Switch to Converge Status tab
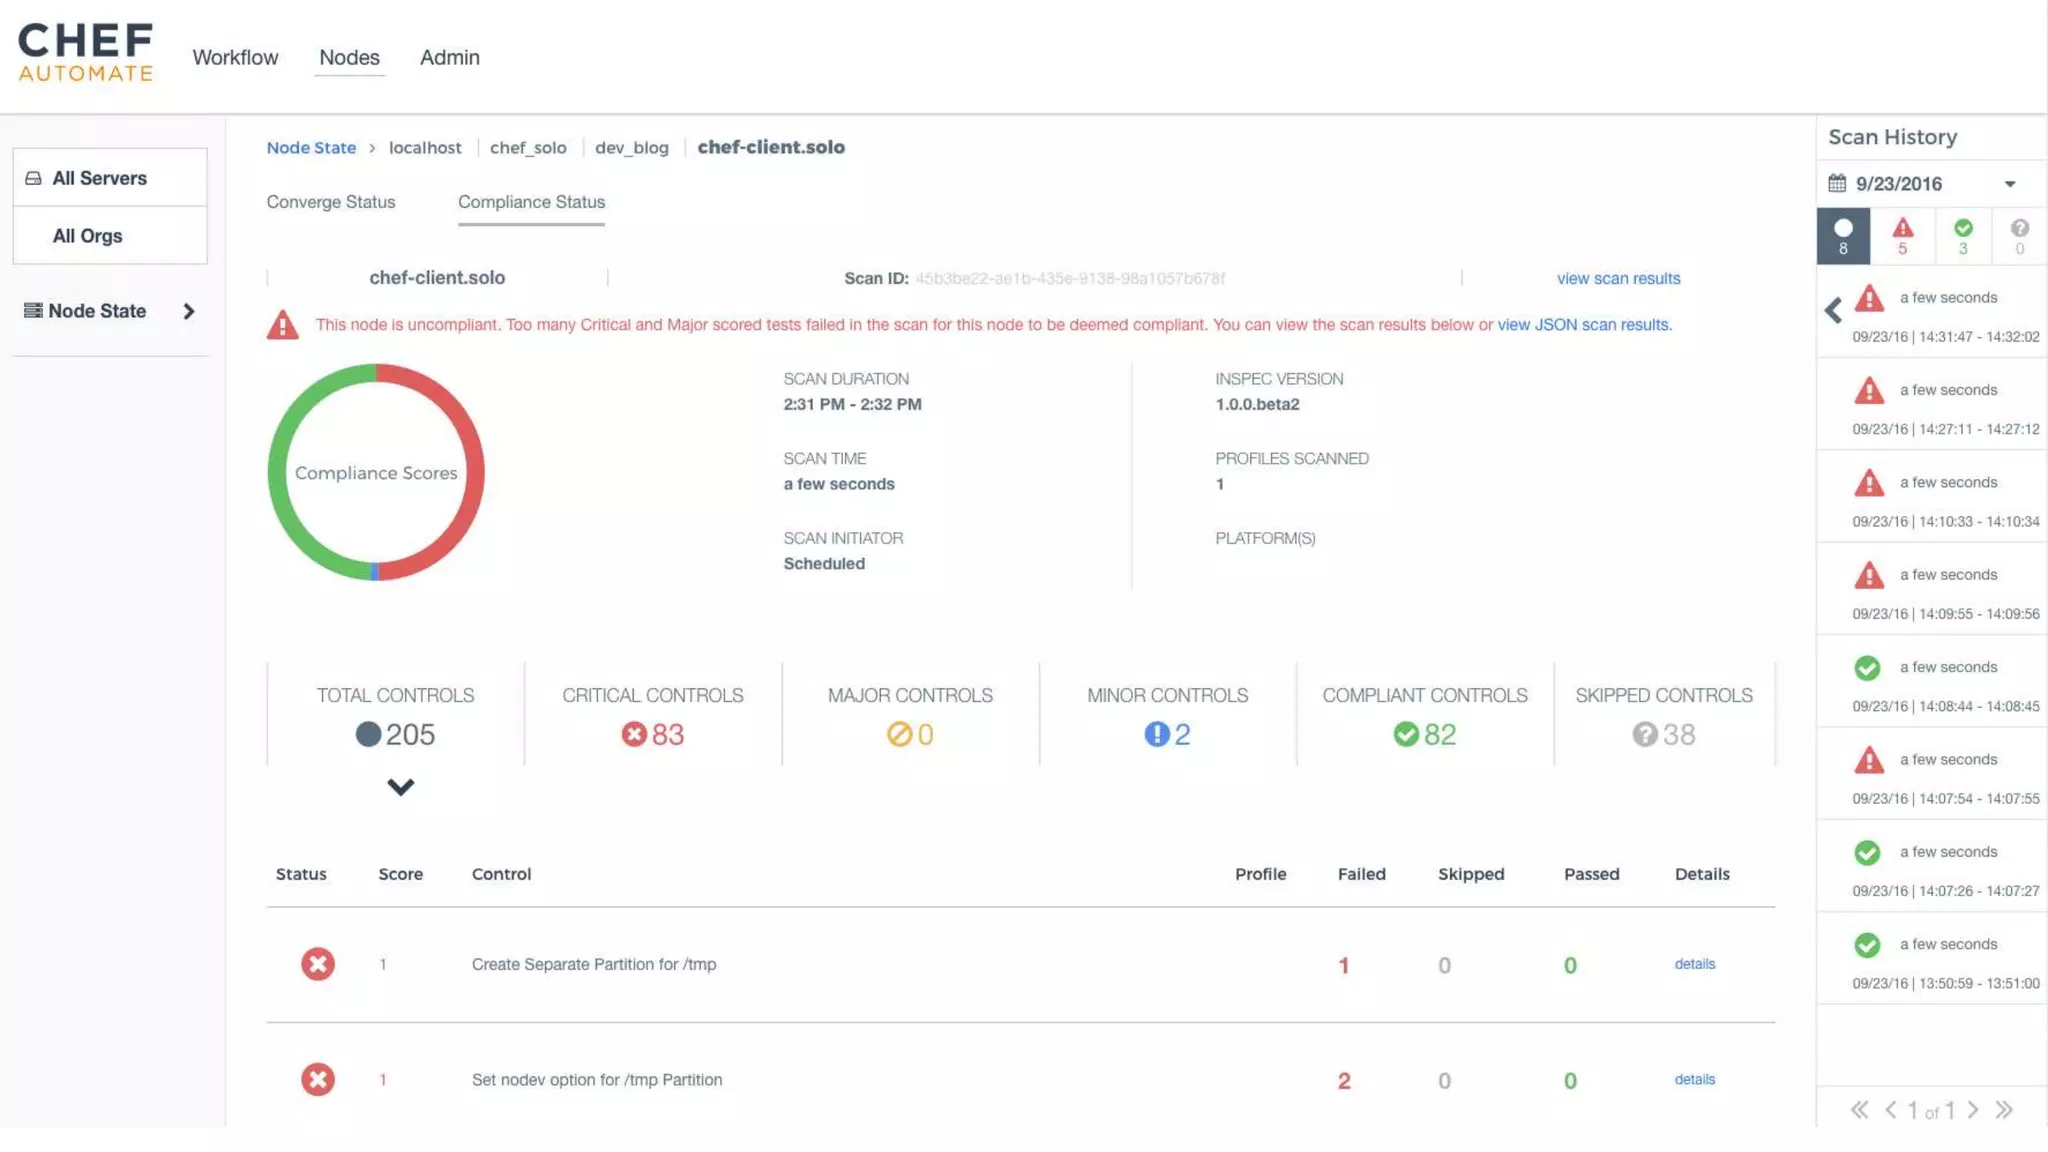The height and width of the screenshot is (1152, 2048). click(x=330, y=202)
